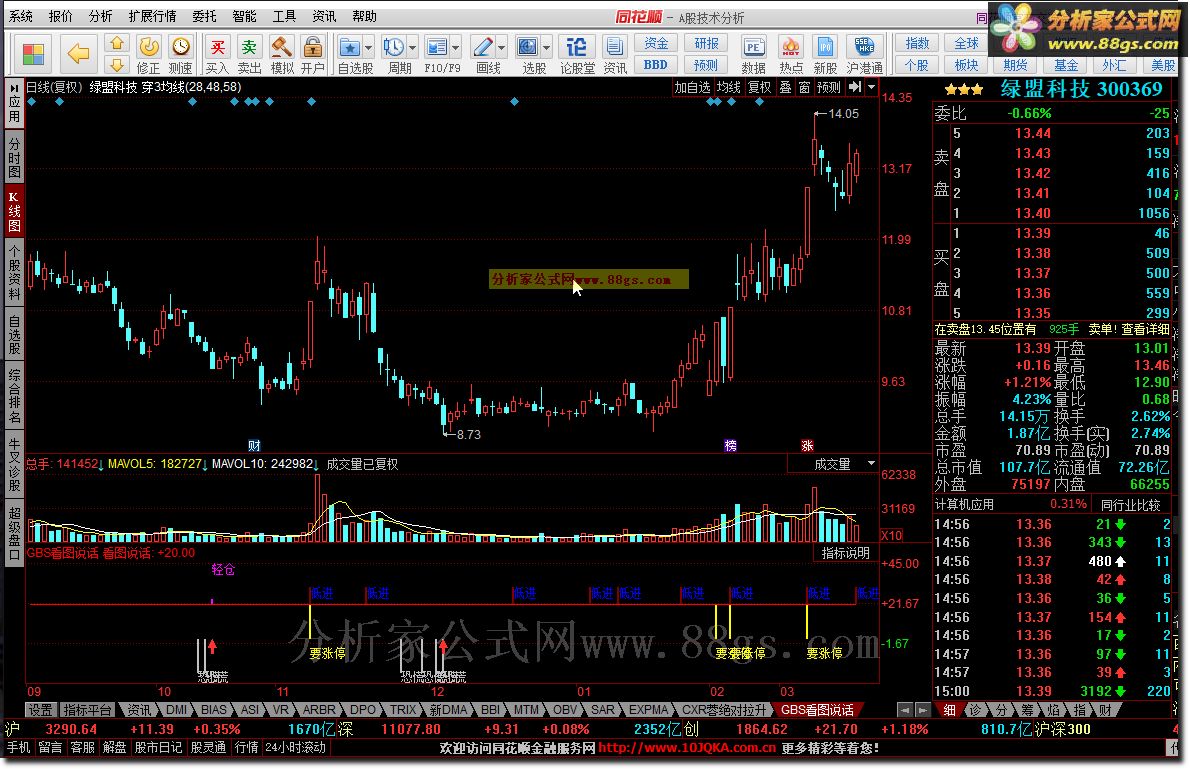Click the 同行业比较 label
This screenshot has width=1190, height=769.
pos(1130,505)
